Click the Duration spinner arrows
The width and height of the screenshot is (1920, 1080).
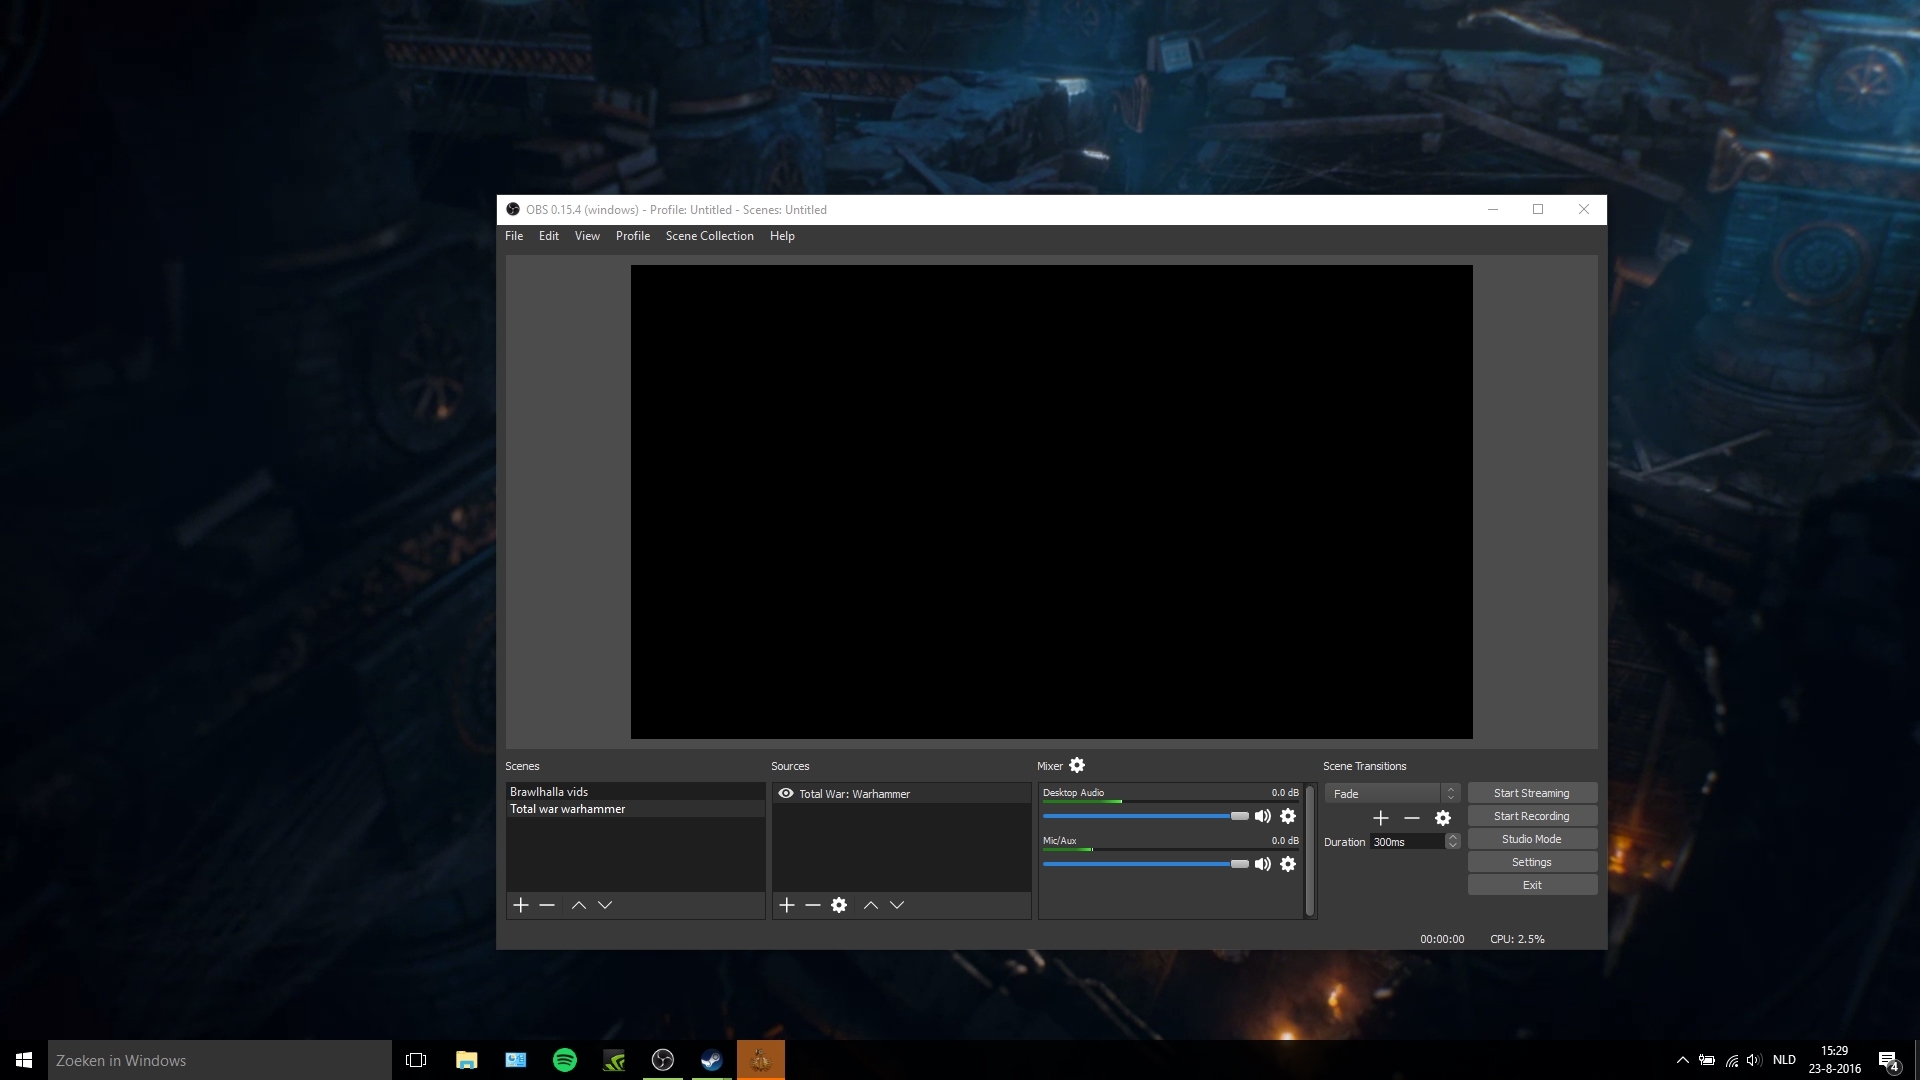1453,841
